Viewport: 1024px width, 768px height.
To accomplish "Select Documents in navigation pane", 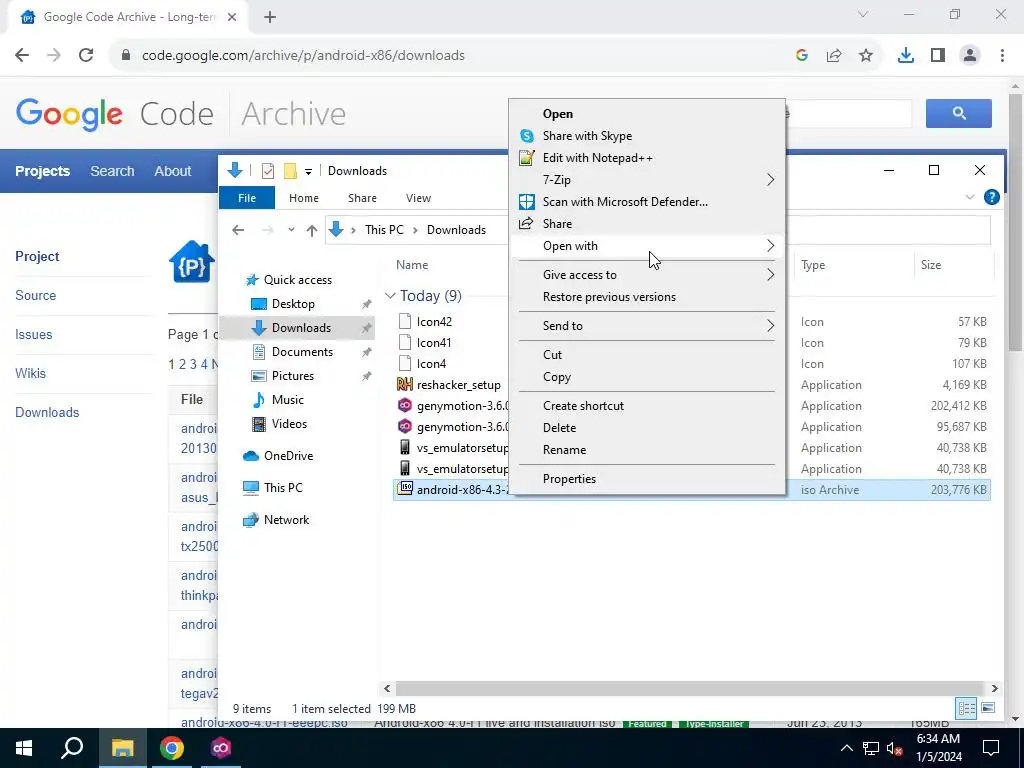I will (x=302, y=352).
